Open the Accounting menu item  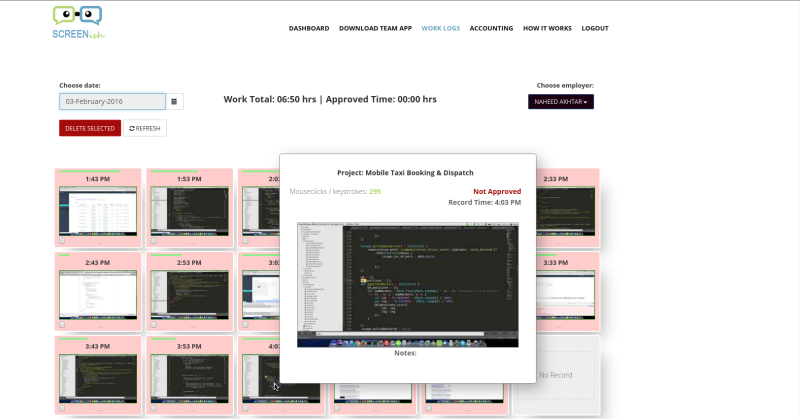tap(491, 29)
